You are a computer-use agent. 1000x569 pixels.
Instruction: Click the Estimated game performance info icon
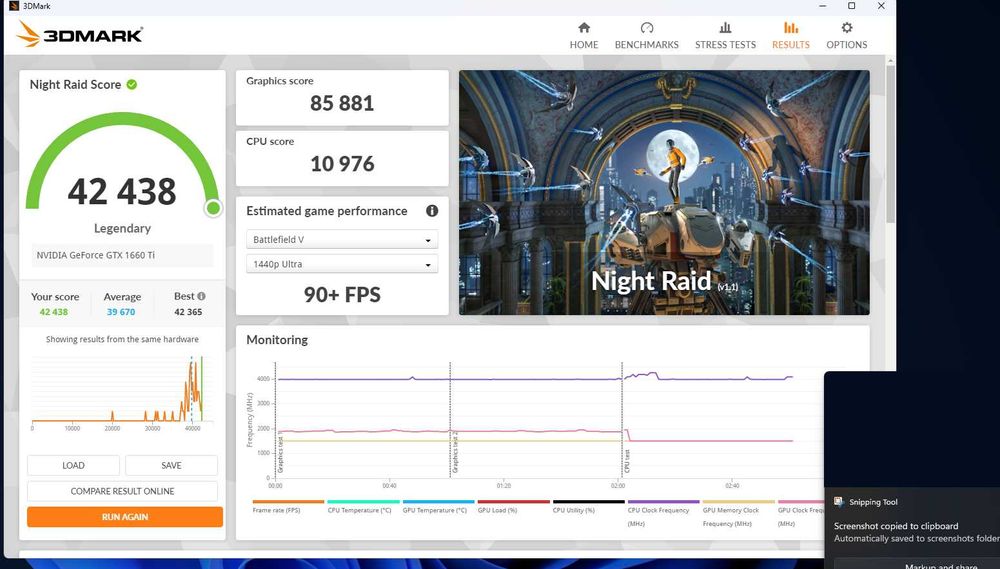432,211
